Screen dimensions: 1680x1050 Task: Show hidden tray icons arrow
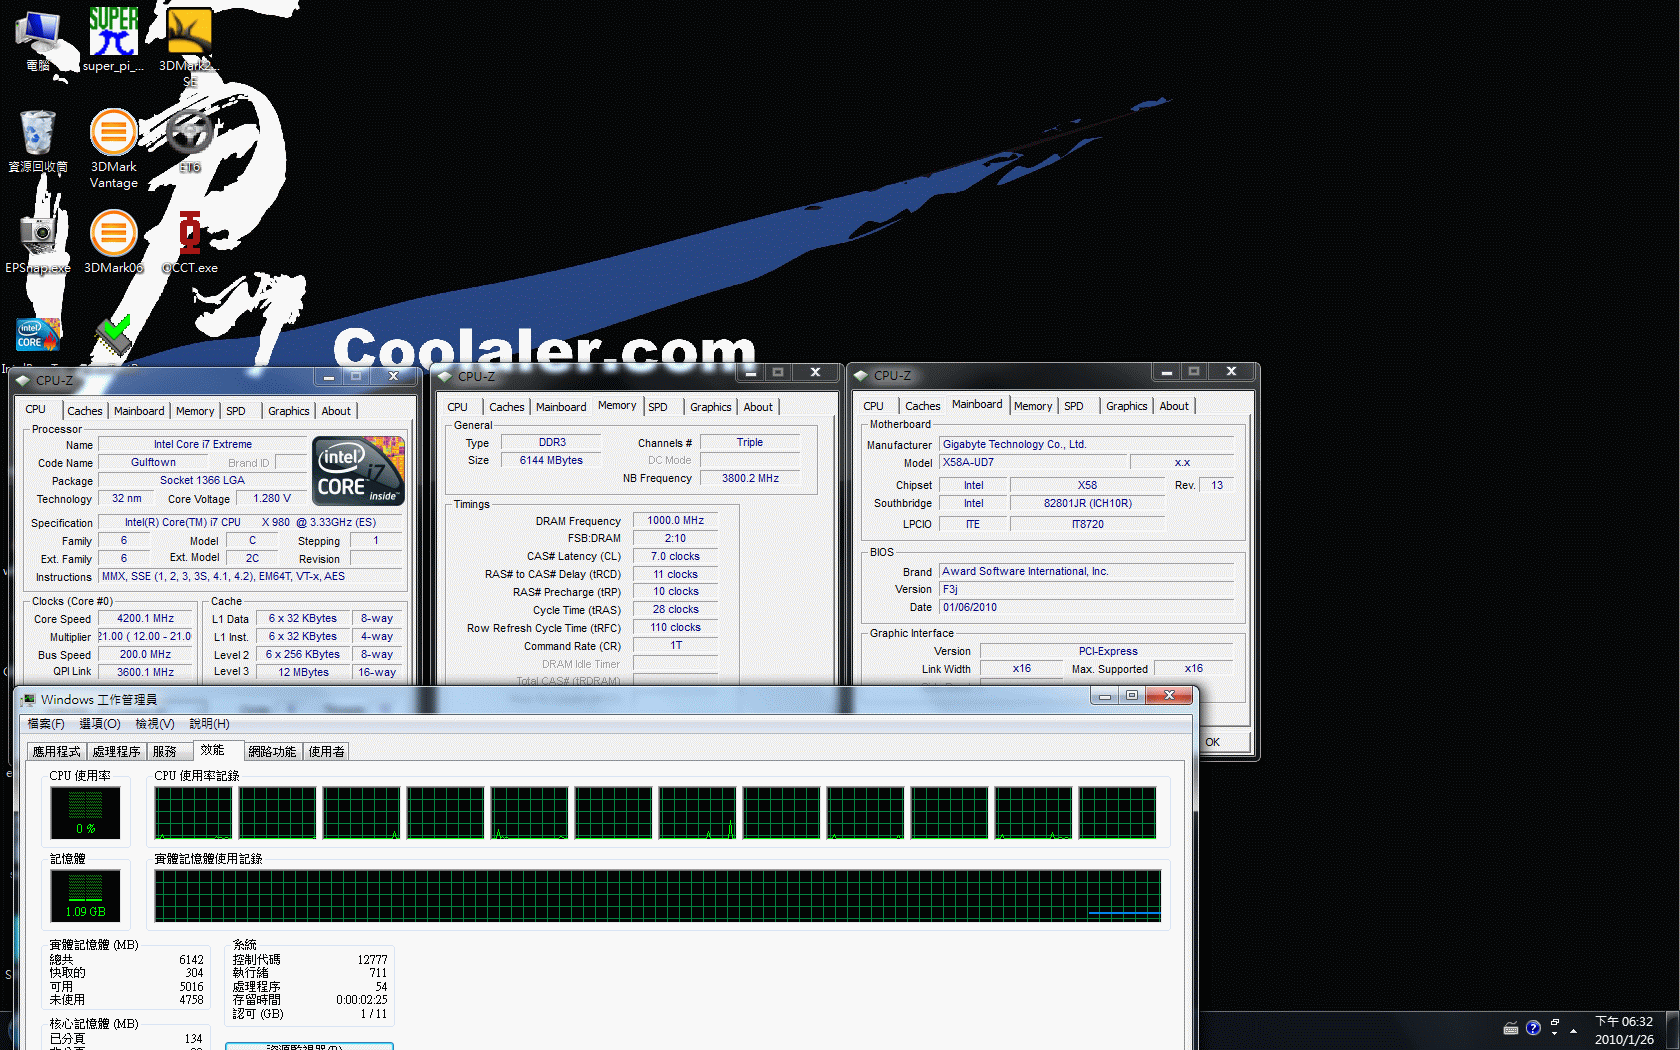(1573, 1029)
